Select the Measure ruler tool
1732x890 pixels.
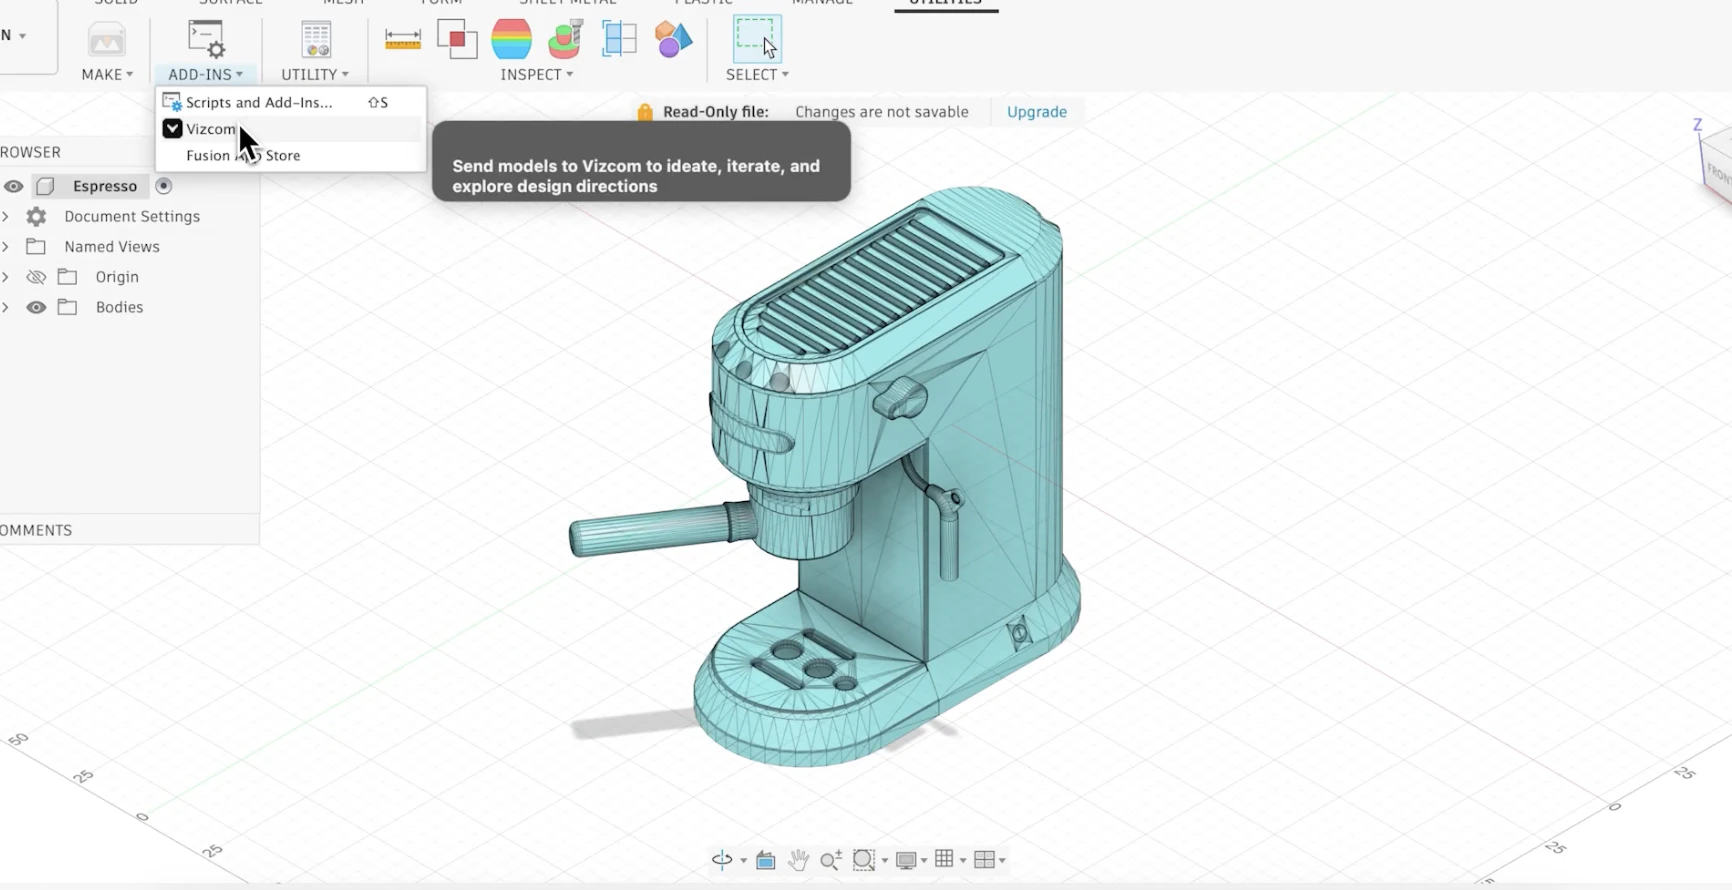pyautogui.click(x=402, y=39)
